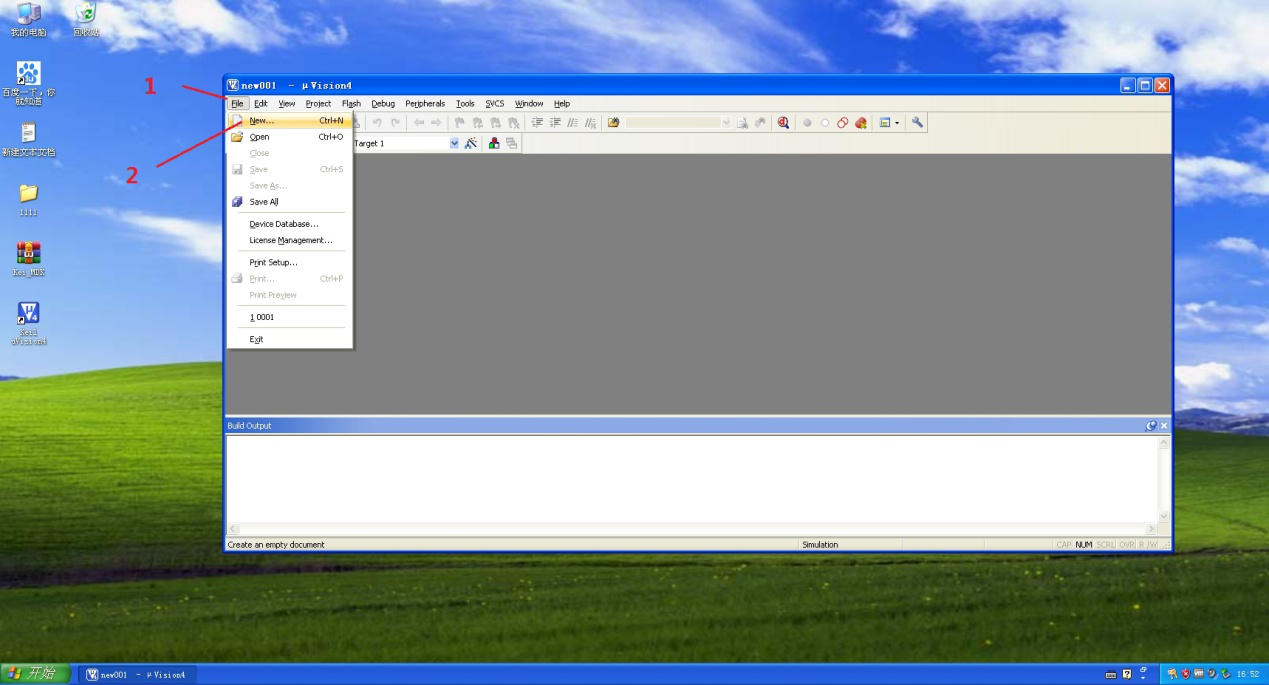Click the multi-project workspace icon after Manage Components

pos(511,144)
